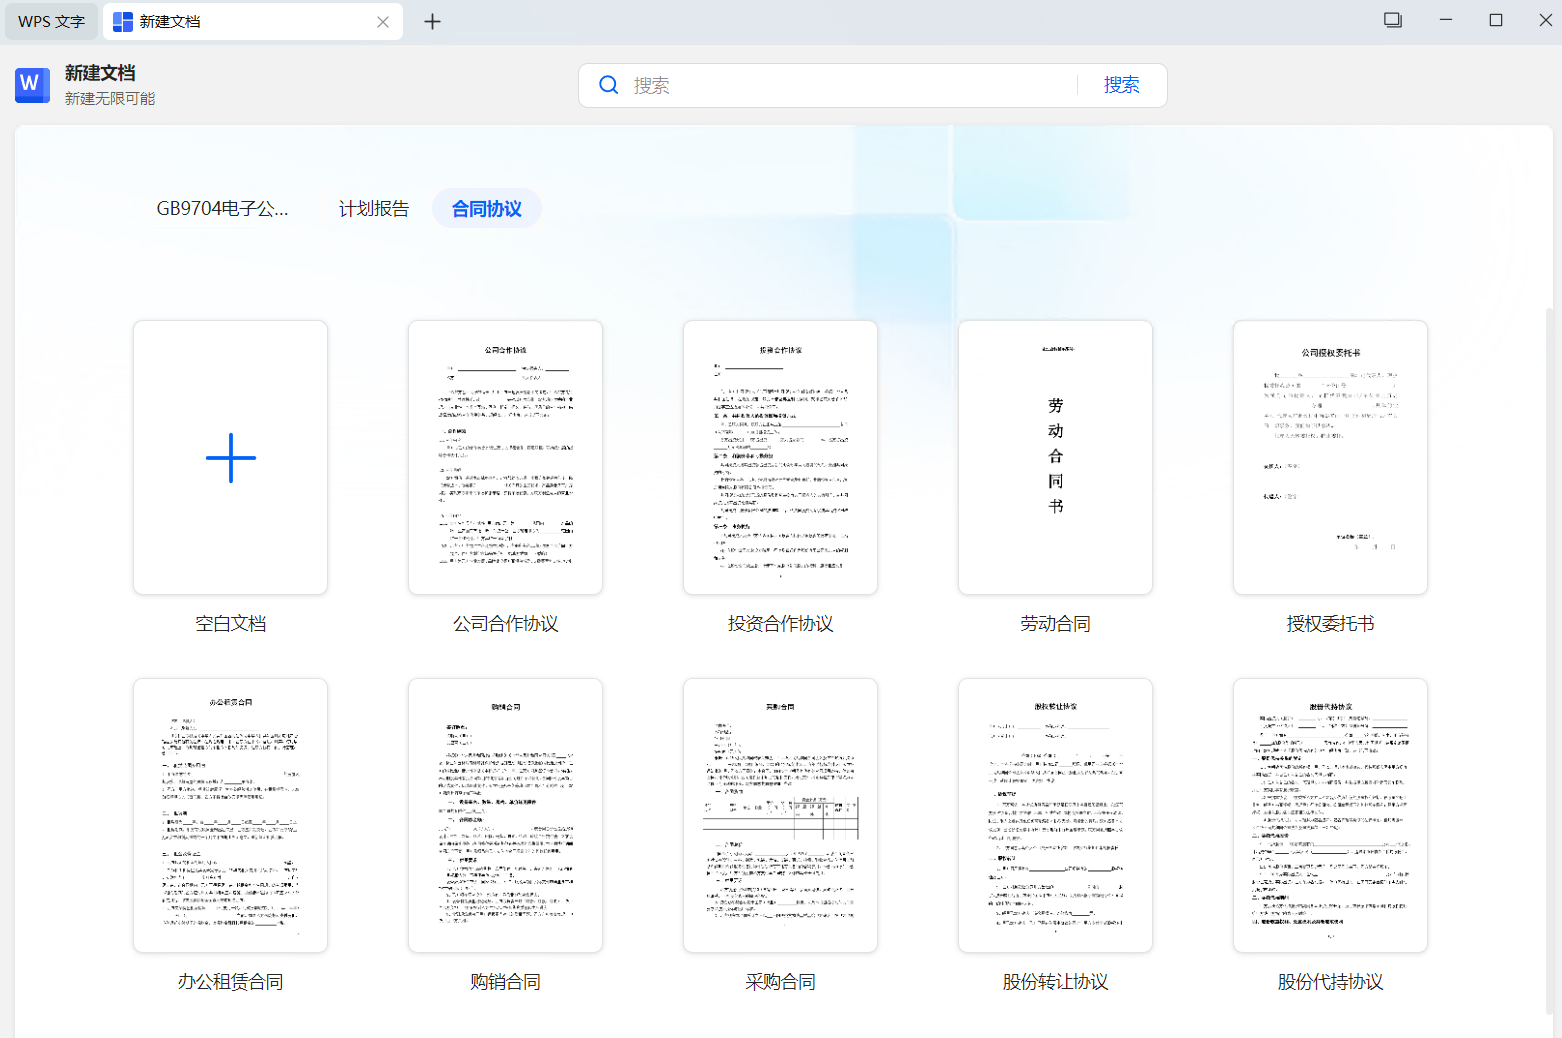Click the 公司合作协议 label text
The image size is (1562, 1038).
pyautogui.click(x=506, y=624)
